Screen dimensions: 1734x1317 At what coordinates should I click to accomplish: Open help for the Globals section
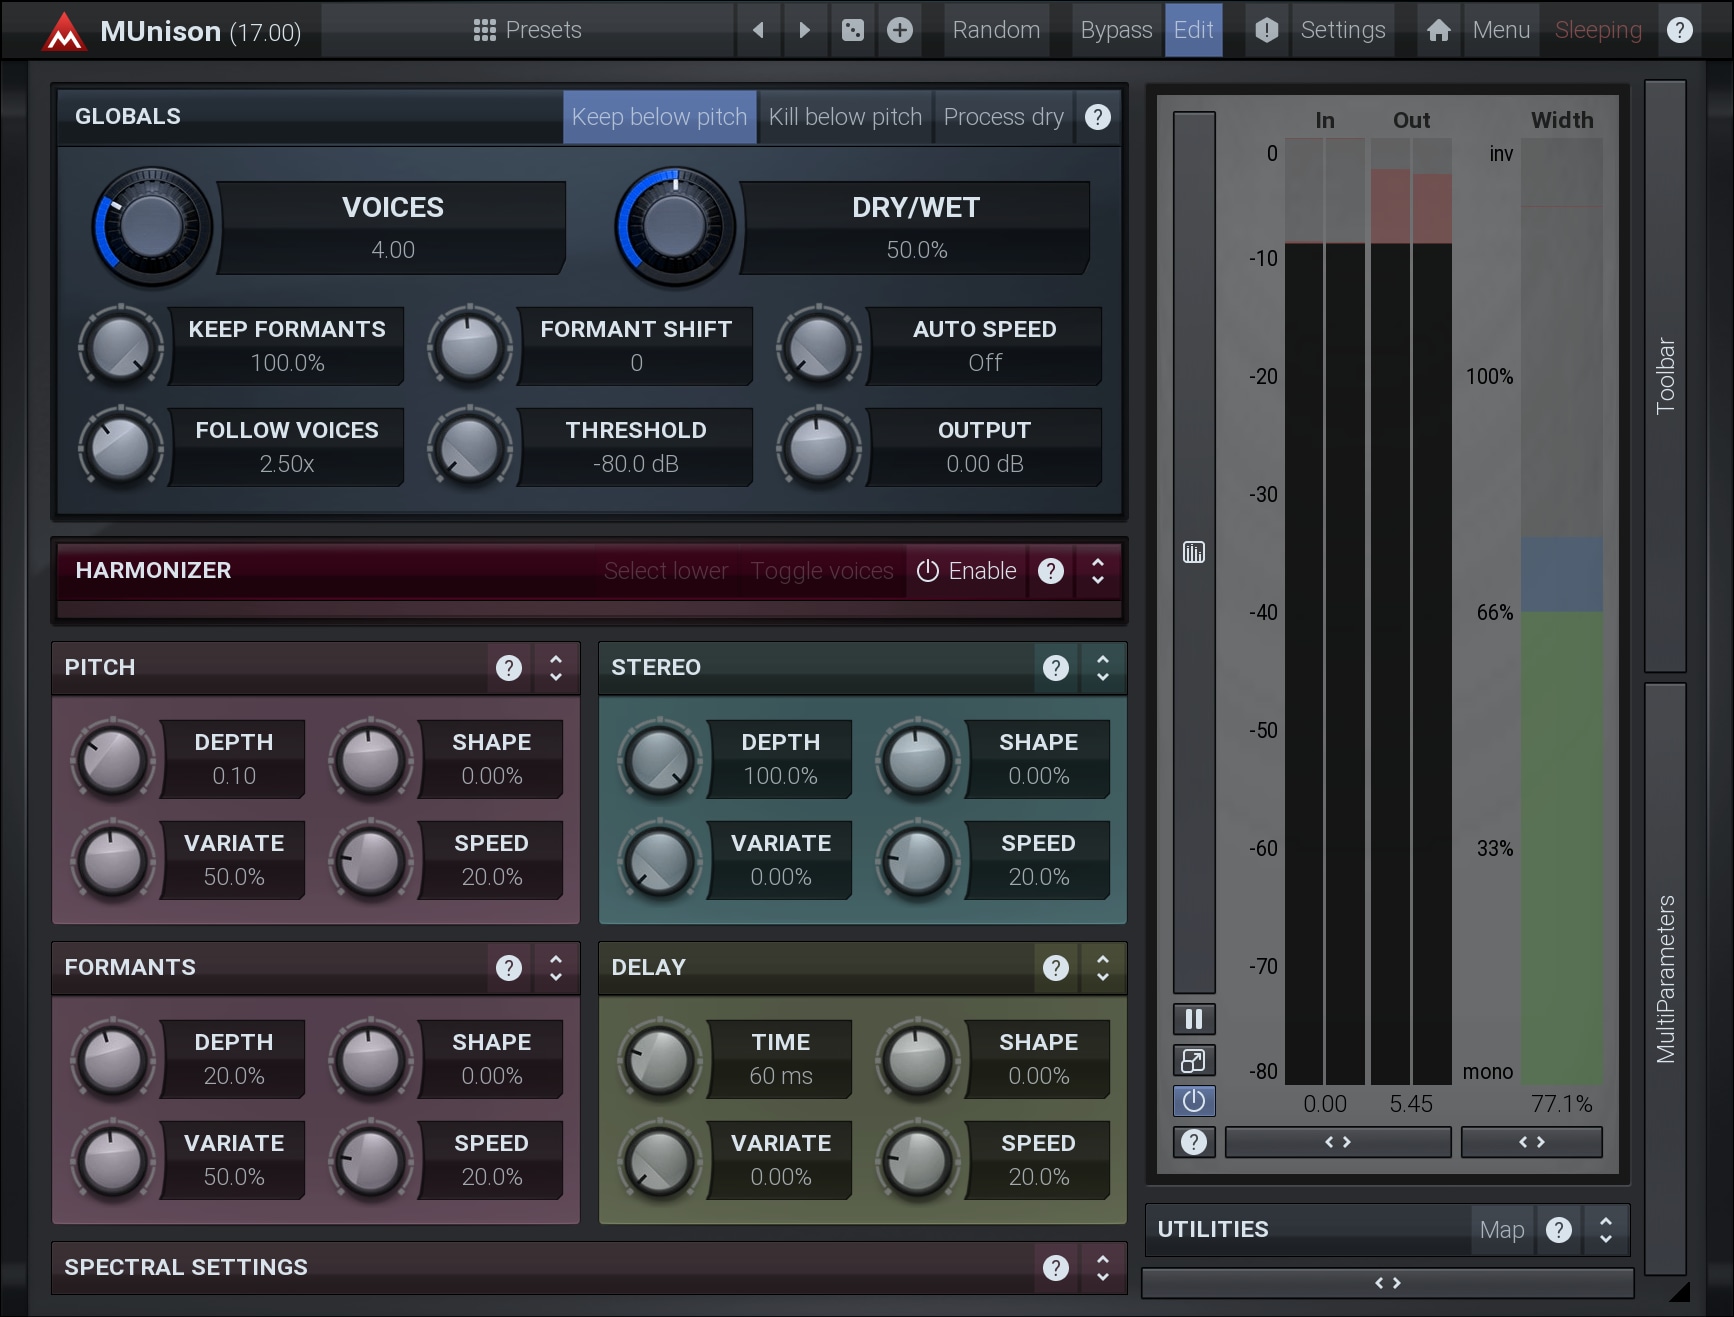[x=1097, y=117]
